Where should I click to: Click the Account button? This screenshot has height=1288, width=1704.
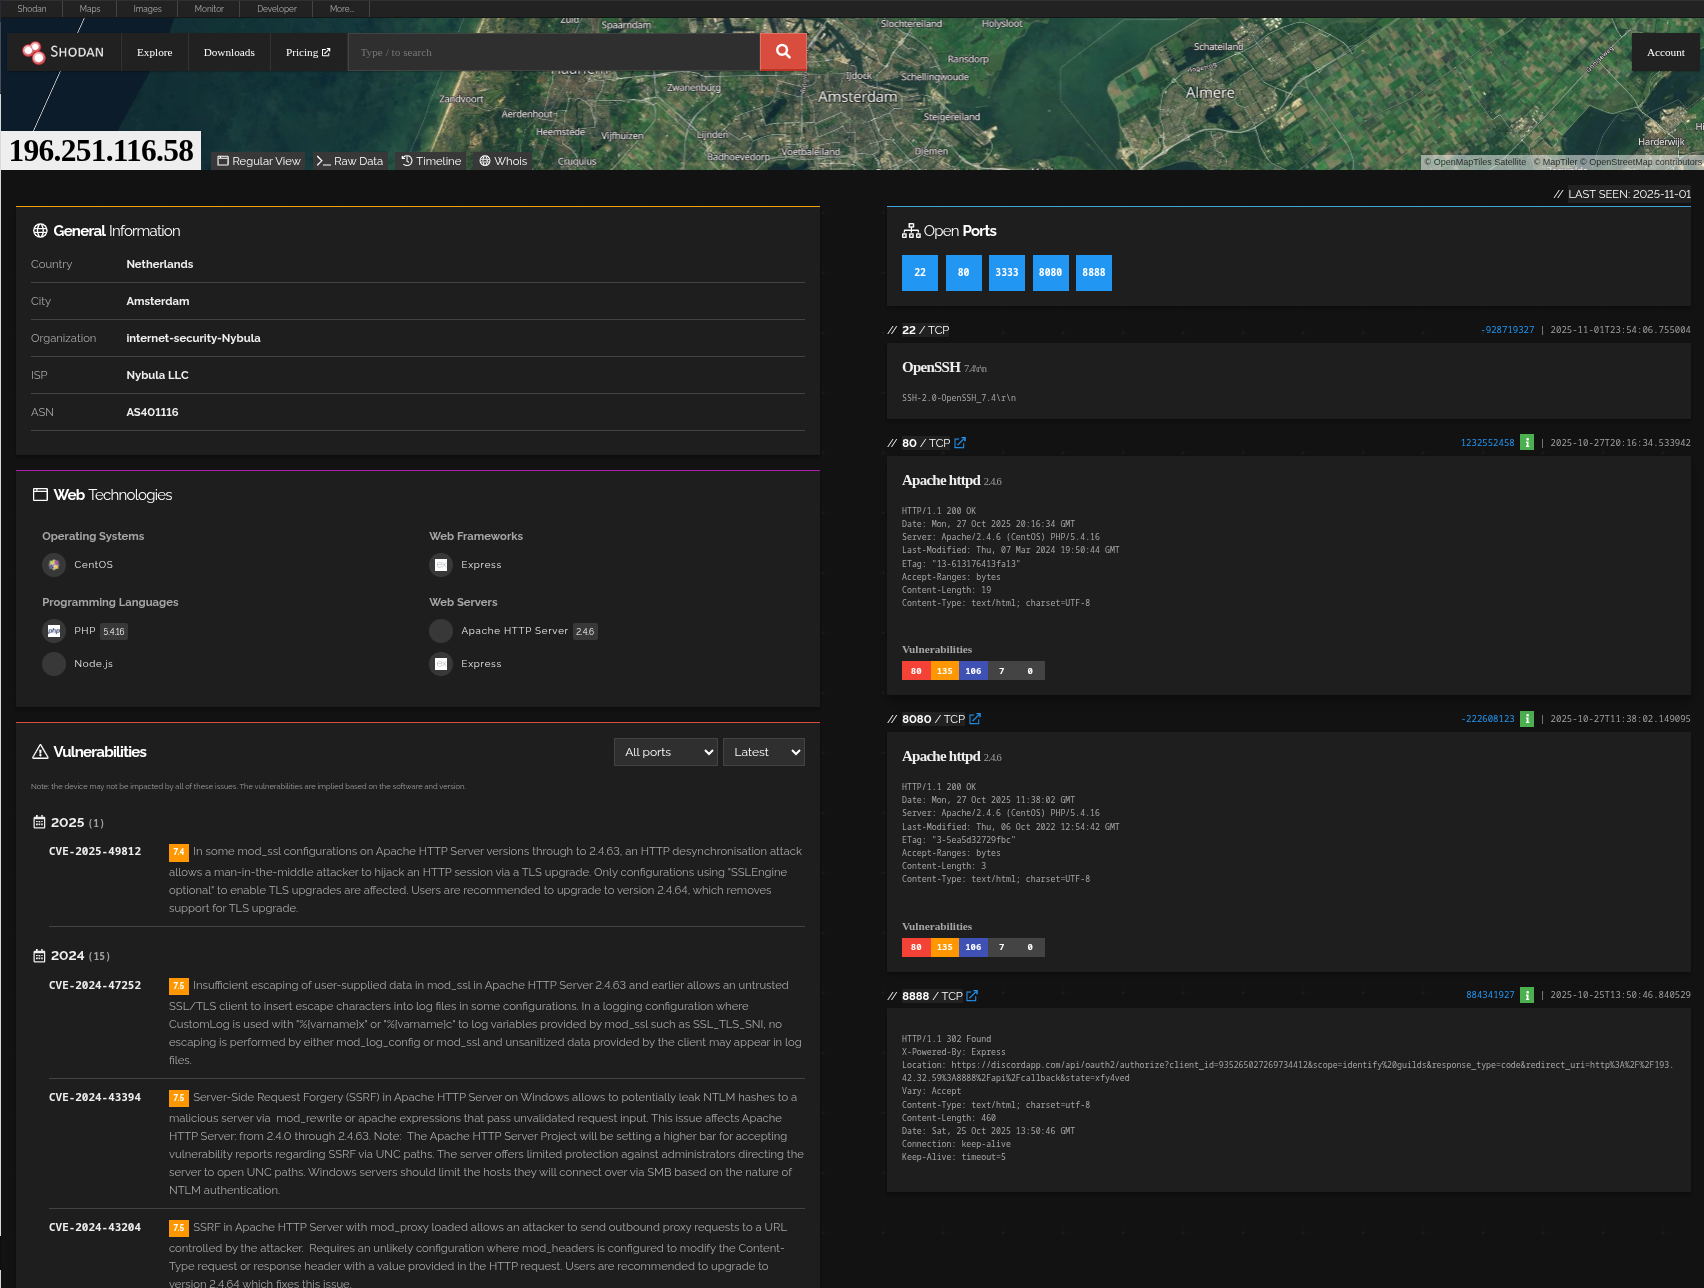coord(1665,53)
